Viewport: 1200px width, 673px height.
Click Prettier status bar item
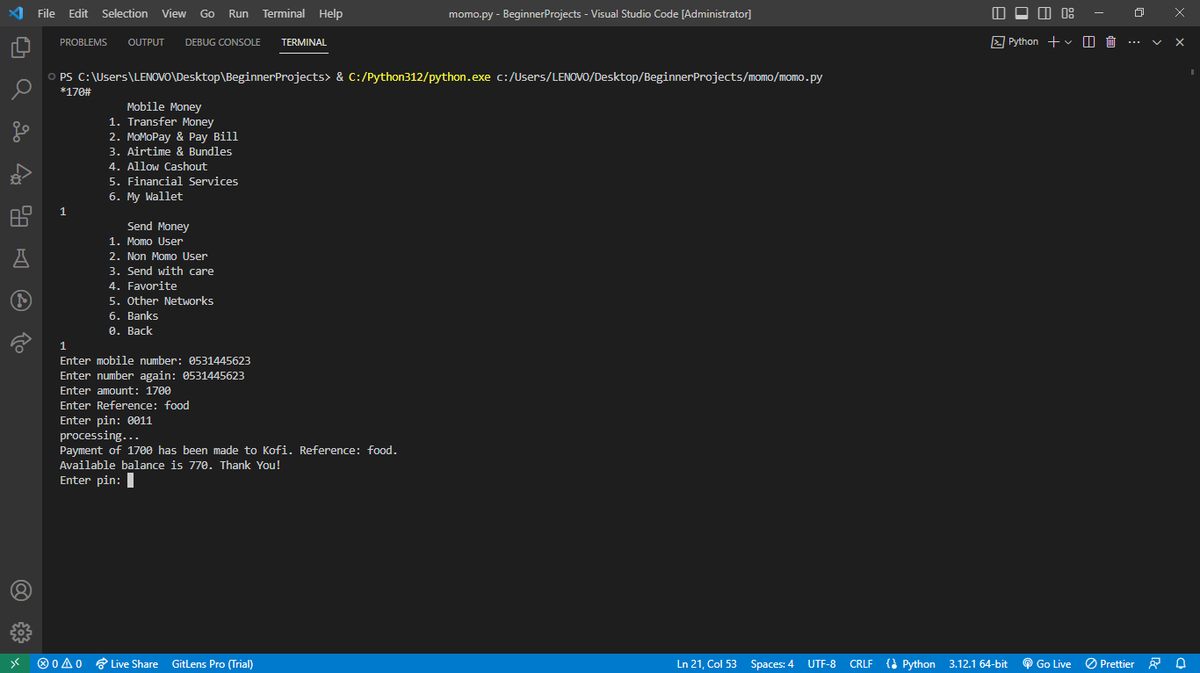[x=1110, y=663]
